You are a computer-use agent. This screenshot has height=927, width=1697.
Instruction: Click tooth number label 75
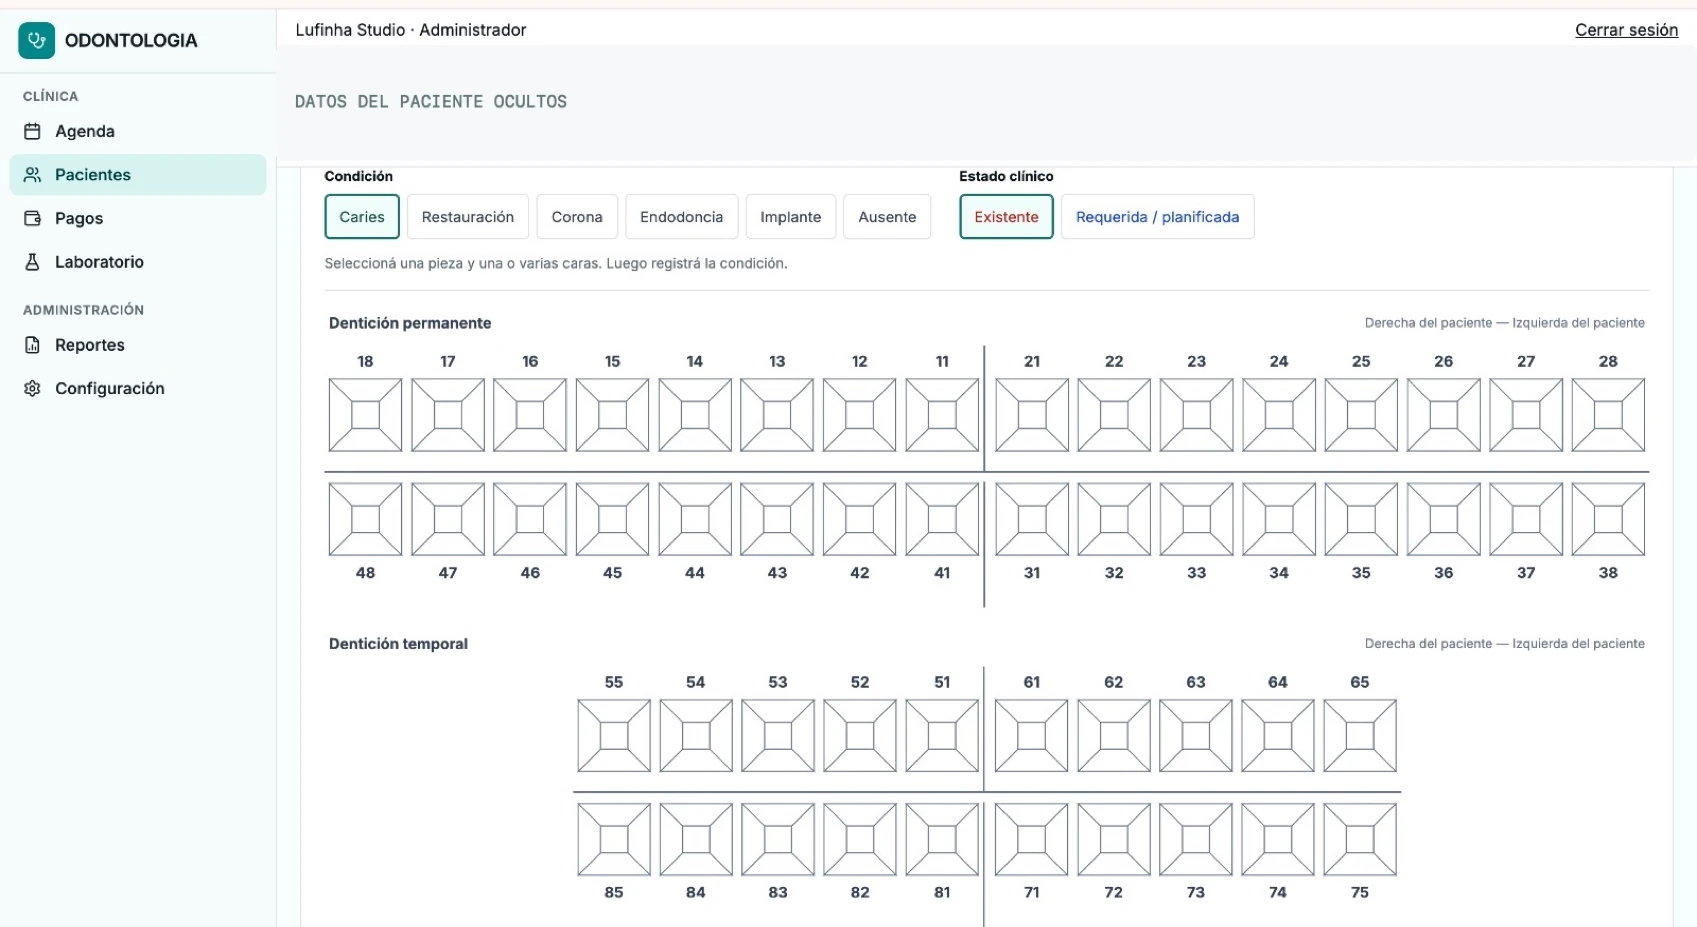[x=1360, y=892]
